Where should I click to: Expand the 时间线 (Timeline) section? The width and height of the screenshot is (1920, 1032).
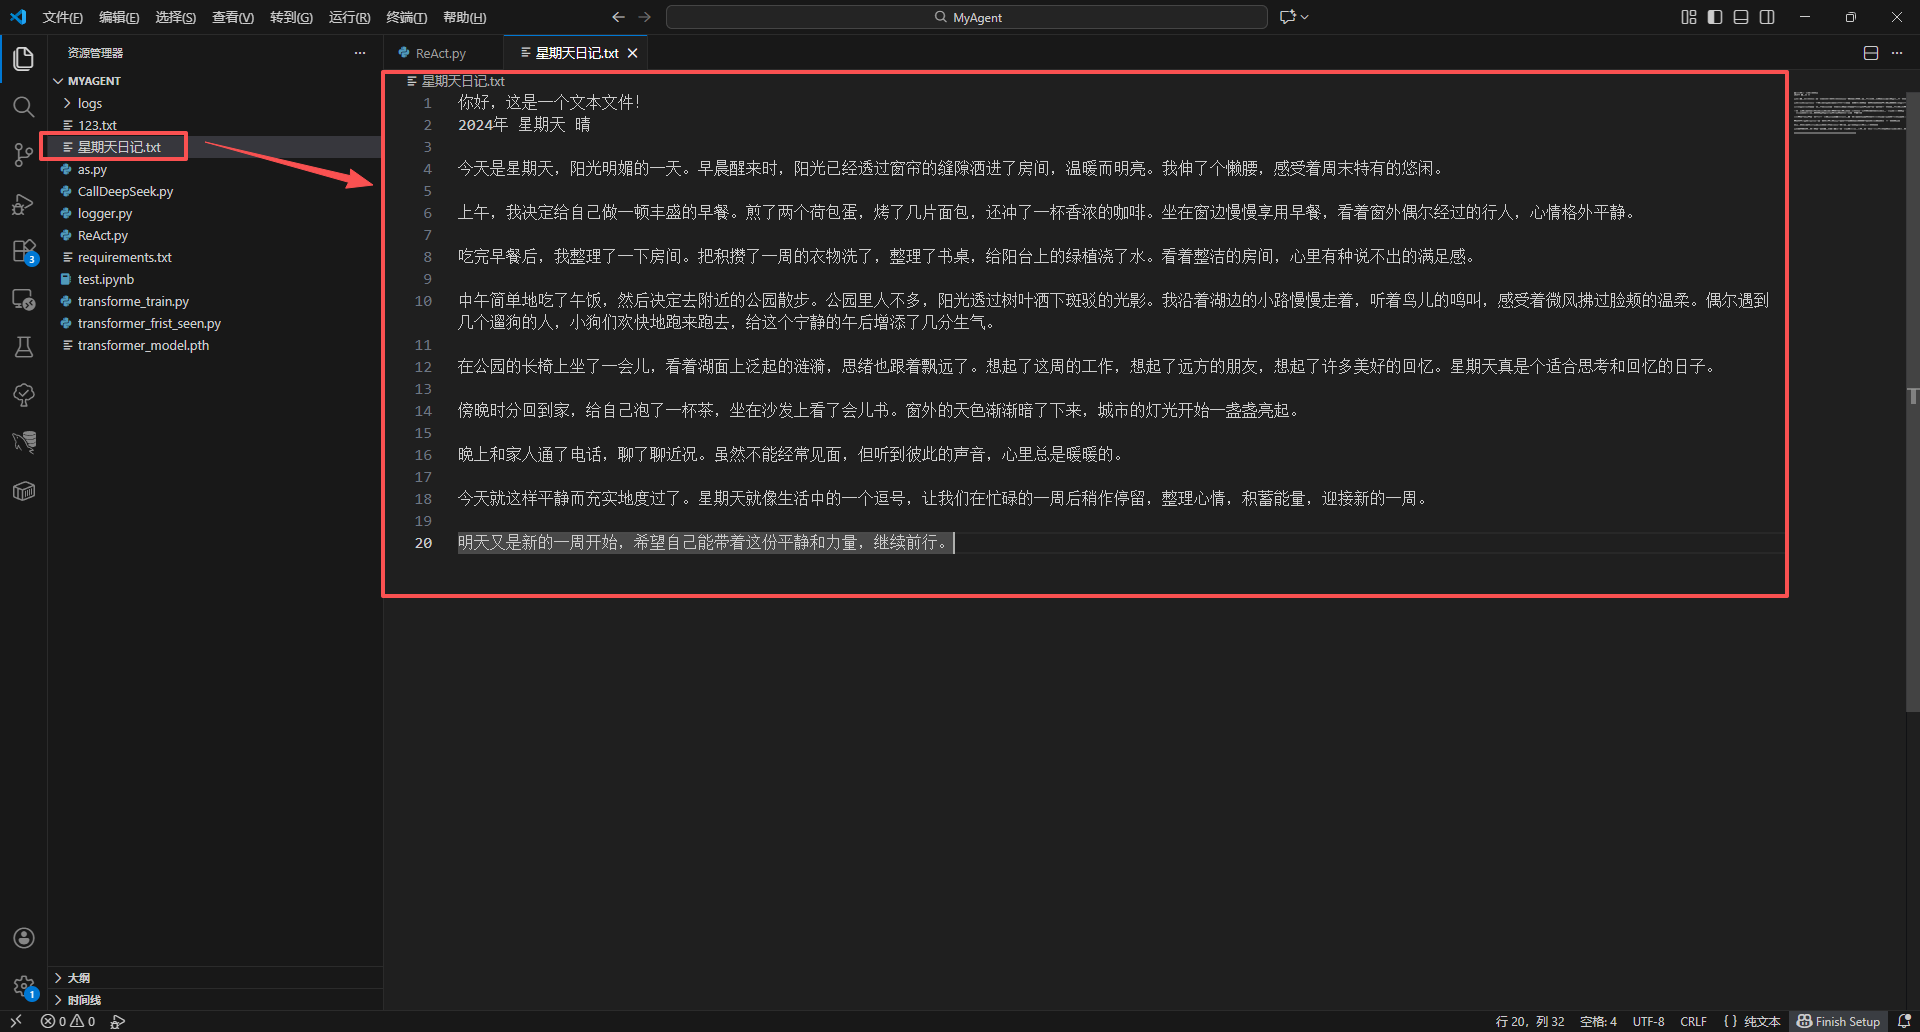point(82,999)
